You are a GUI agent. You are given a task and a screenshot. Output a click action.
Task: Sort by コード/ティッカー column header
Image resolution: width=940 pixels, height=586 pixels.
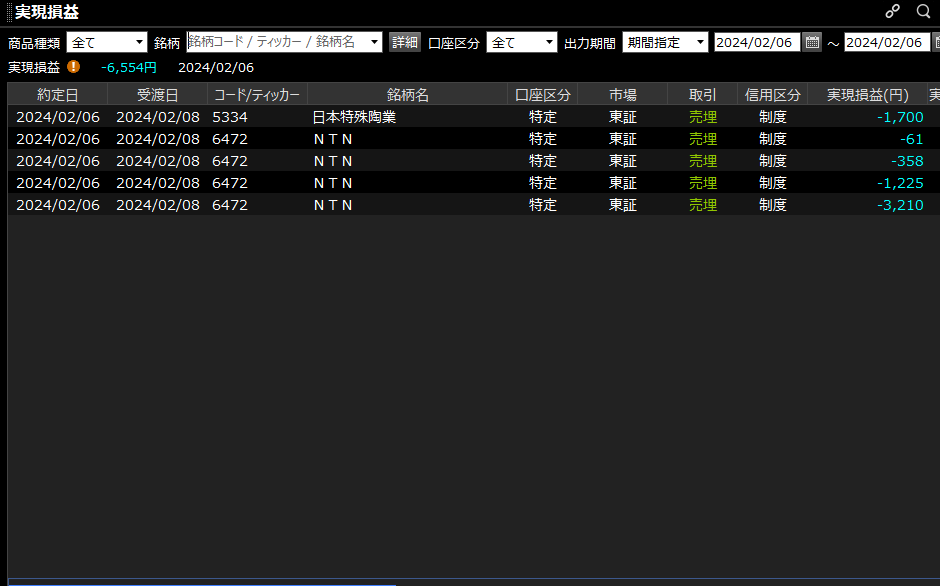[x=257, y=95]
